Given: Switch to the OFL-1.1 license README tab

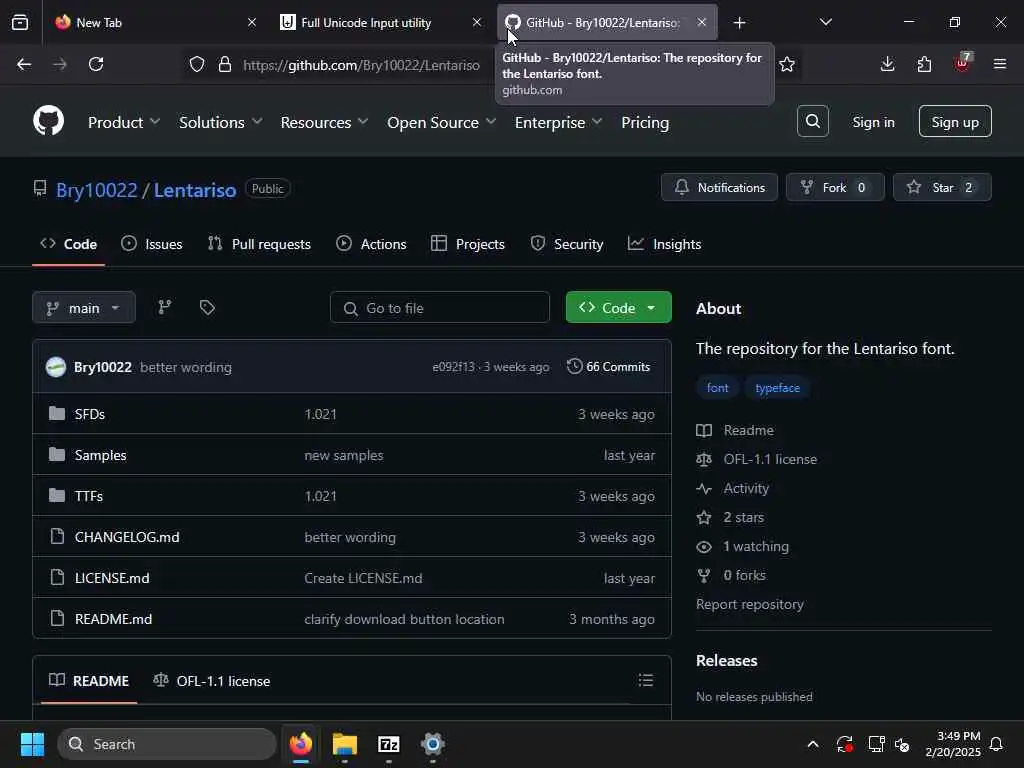Looking at the screenshot, I should (211, 680).
